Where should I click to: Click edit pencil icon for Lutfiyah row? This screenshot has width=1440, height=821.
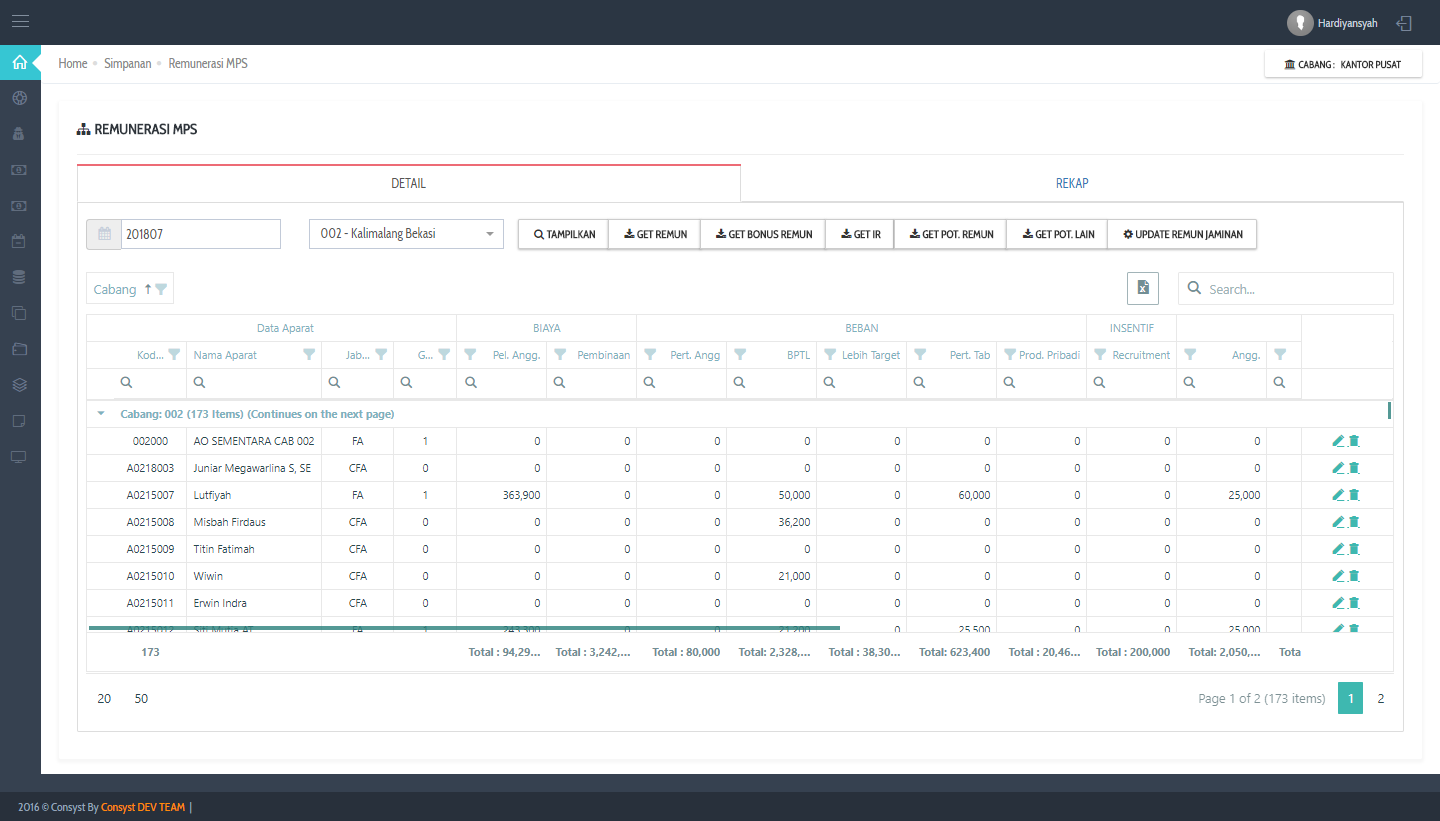click(1338, 495)
